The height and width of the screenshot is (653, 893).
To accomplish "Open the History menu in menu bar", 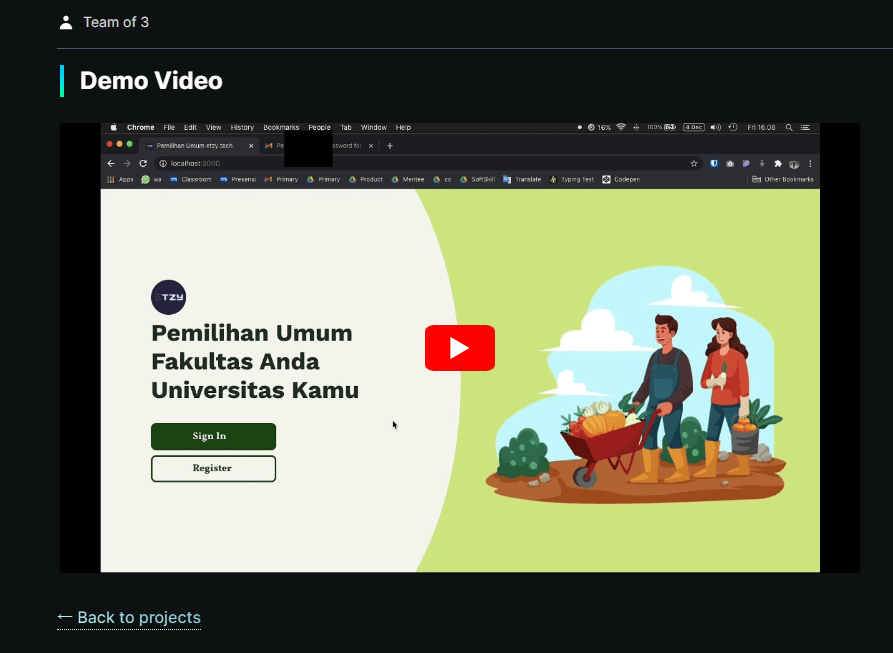I will pos(242,128).
